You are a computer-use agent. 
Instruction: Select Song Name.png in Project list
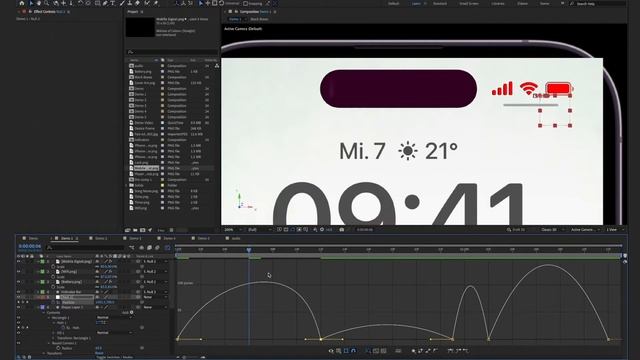pyautogui.click(x=146, y=191)
